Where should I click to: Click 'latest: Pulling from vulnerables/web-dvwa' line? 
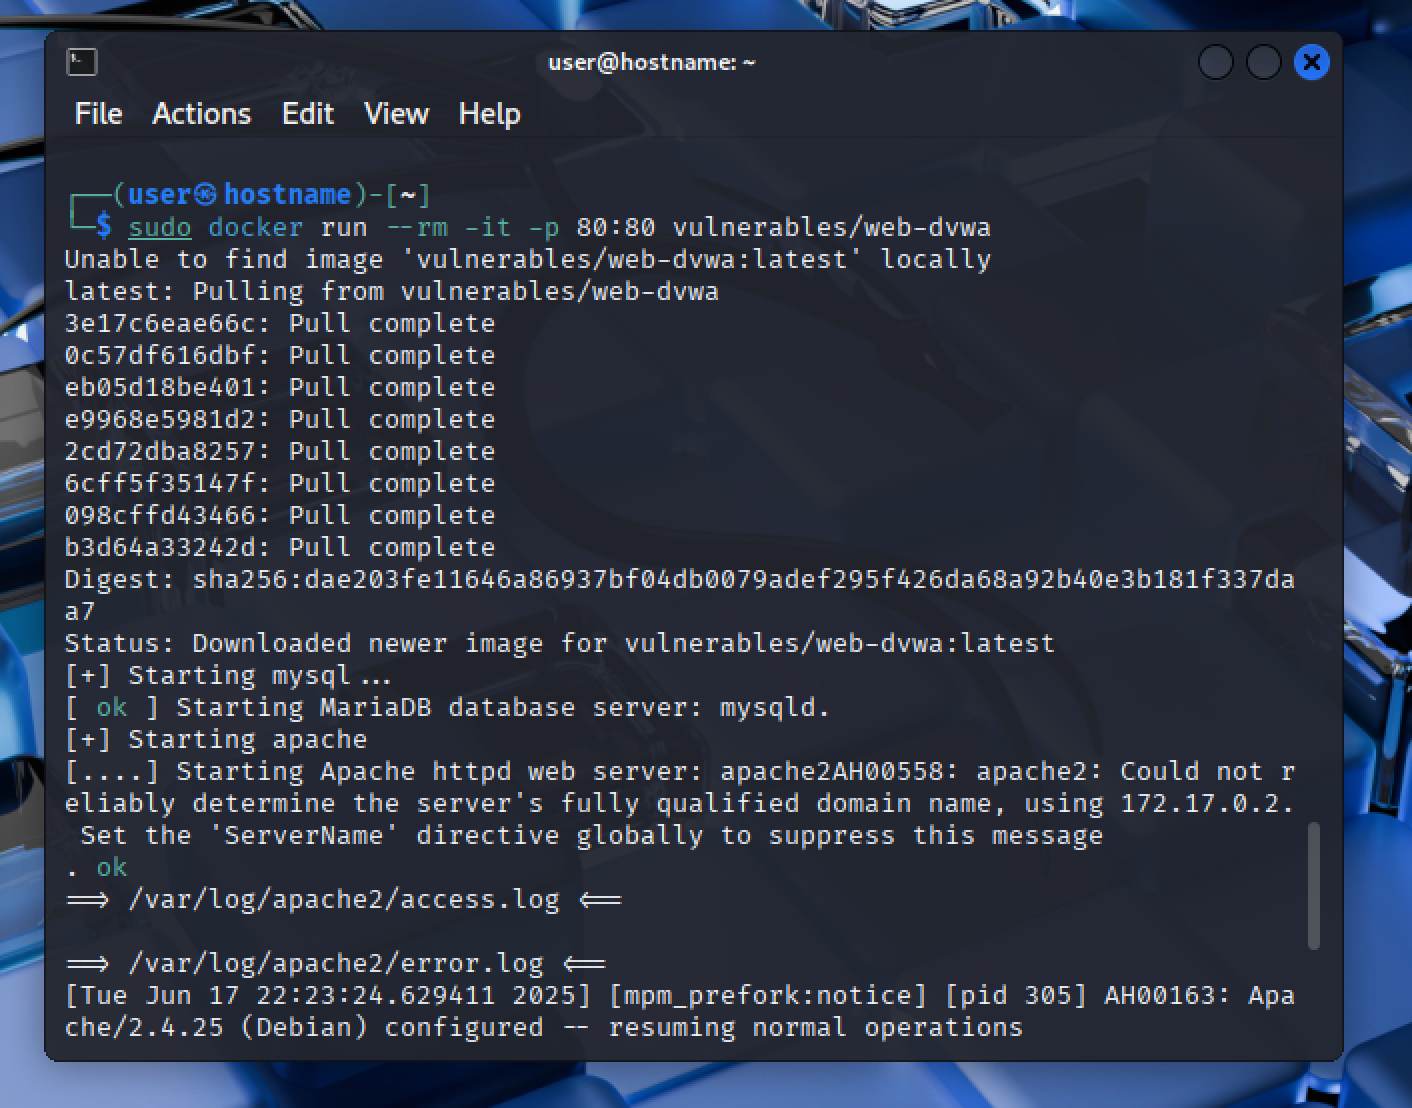point(392,291)
